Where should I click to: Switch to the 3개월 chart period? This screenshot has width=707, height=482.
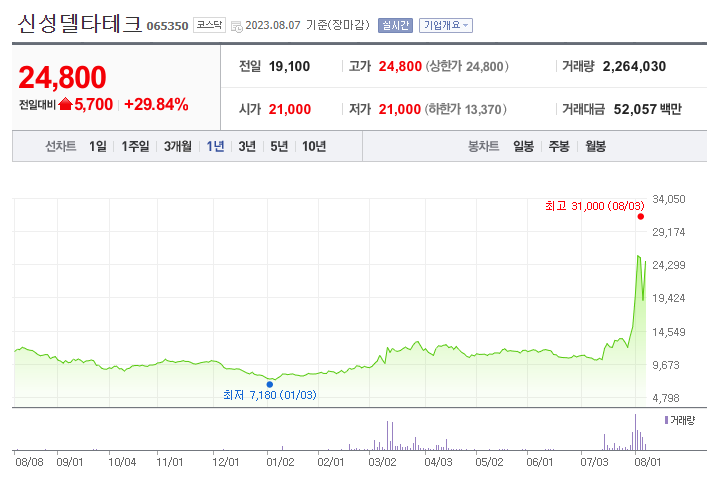click(x=178, y=146)
